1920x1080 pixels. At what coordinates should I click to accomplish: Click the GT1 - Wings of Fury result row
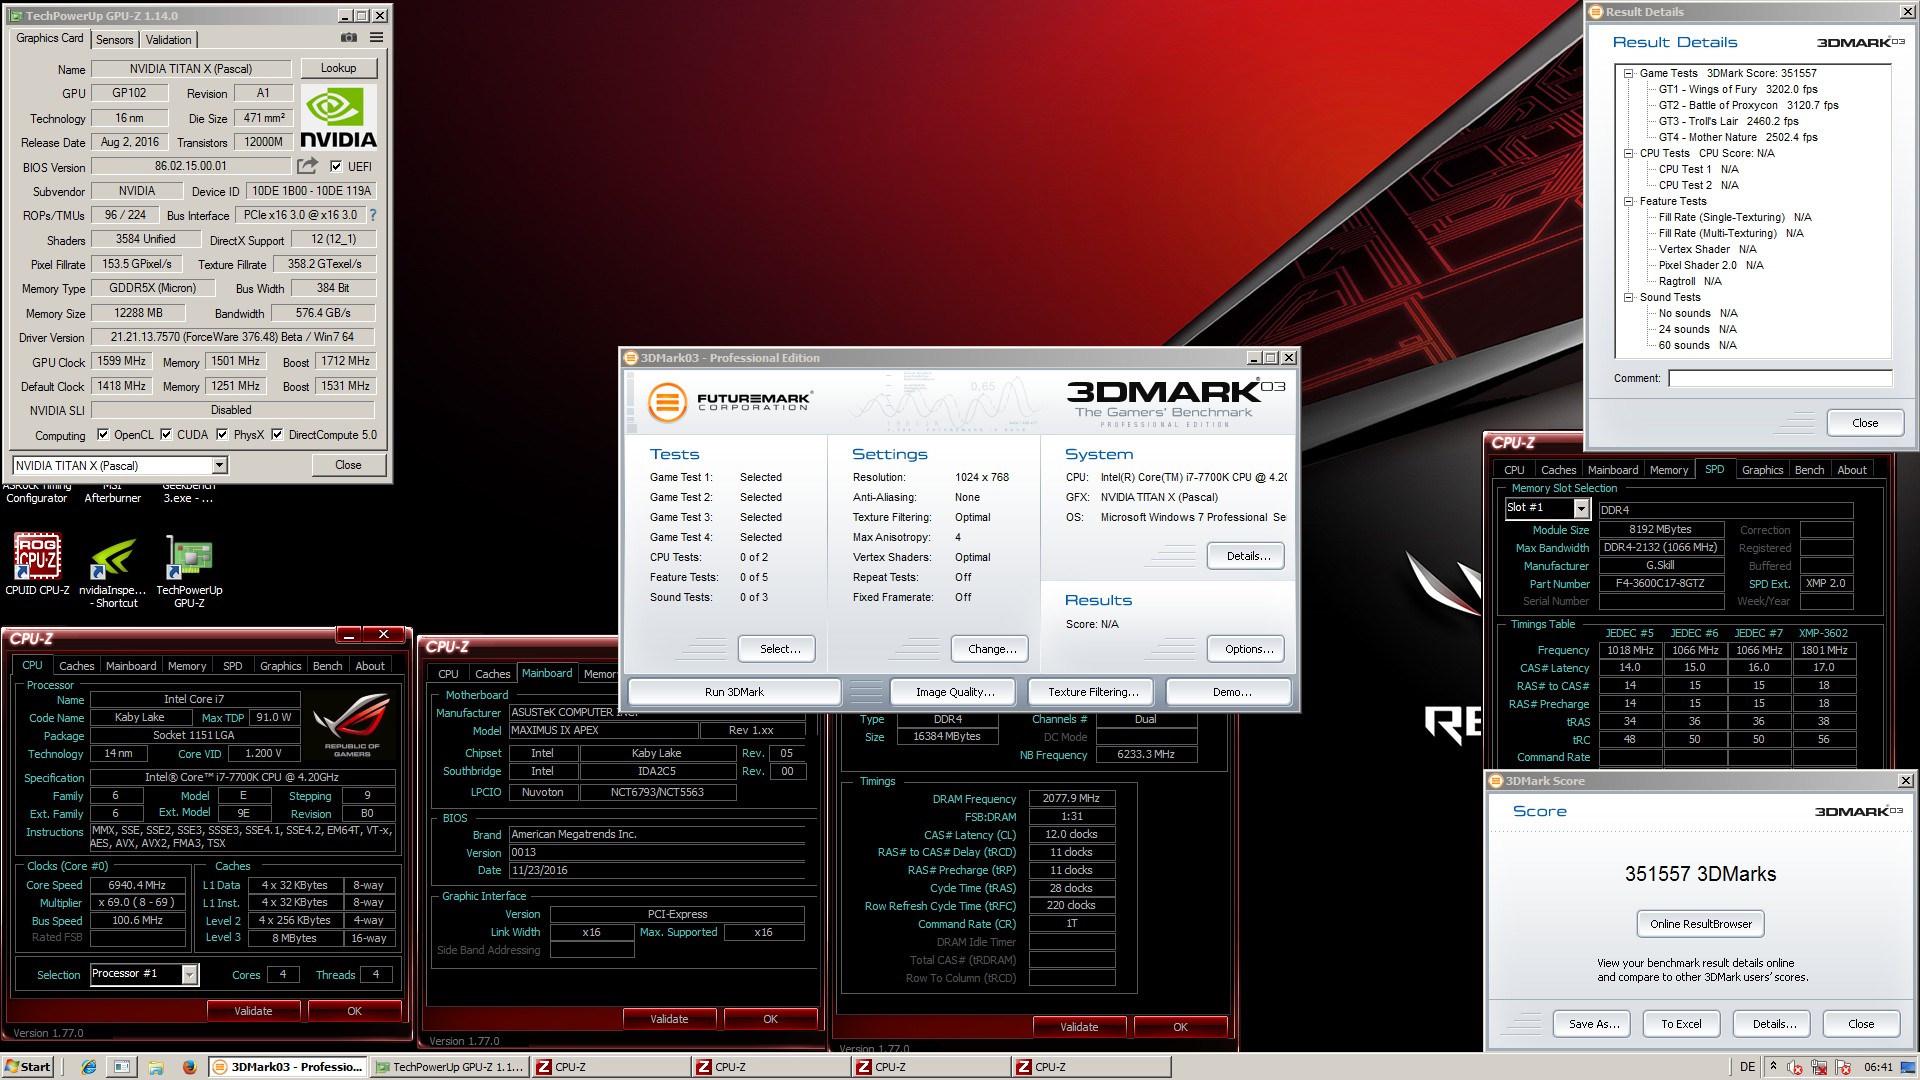pos(1738,89)
